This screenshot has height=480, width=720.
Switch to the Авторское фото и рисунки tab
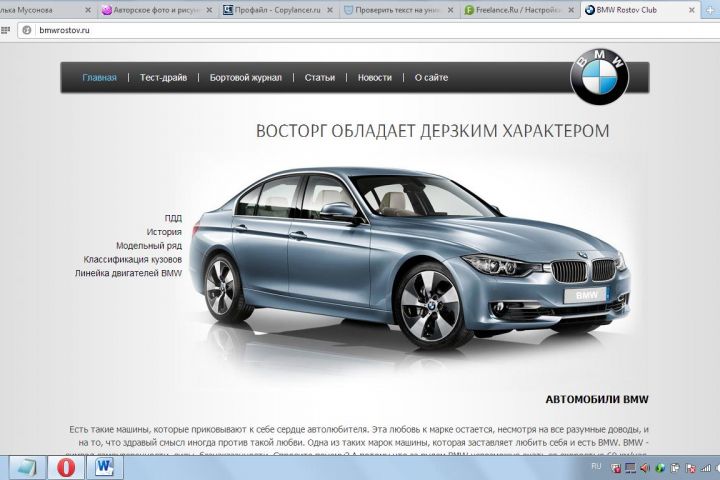[156, 10]
